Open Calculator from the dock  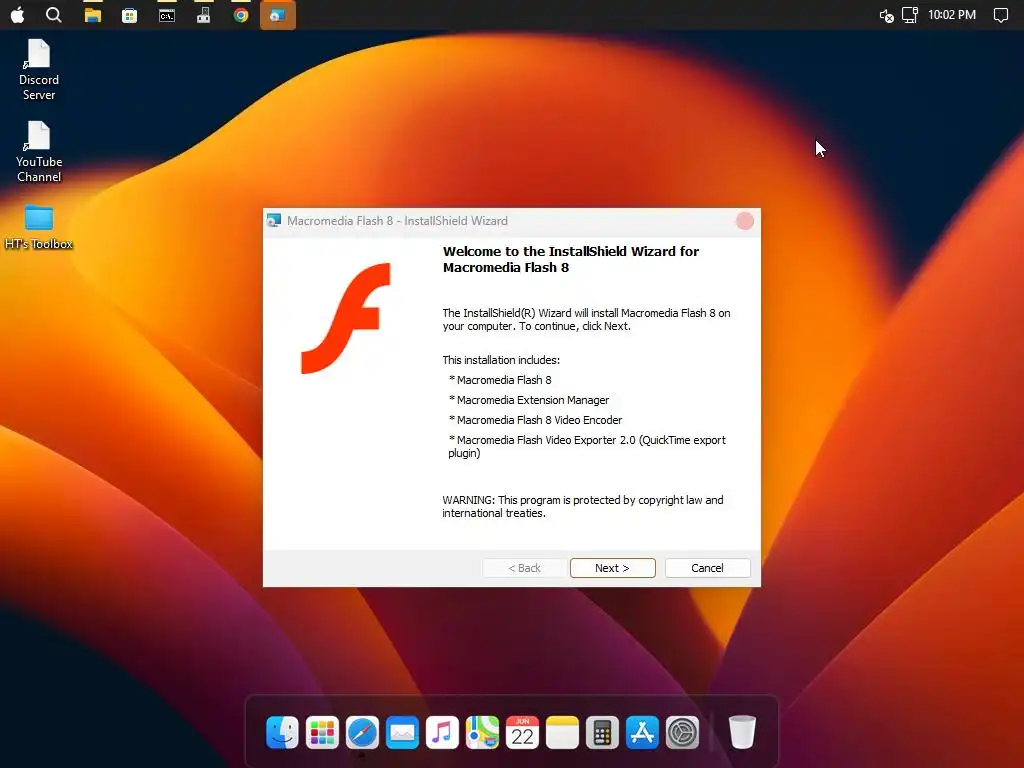pos(602,732)
